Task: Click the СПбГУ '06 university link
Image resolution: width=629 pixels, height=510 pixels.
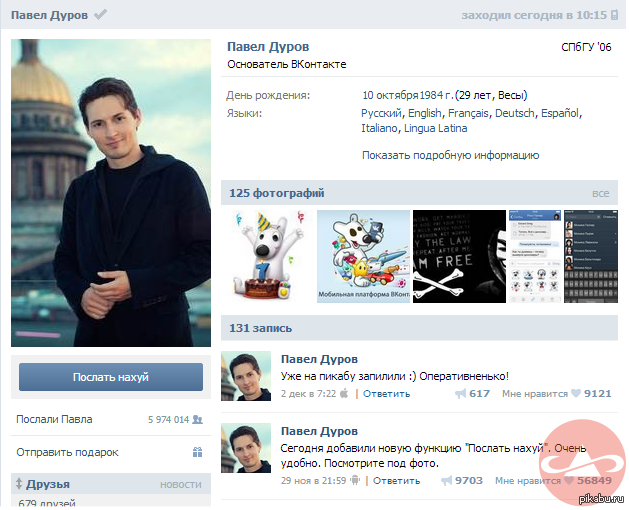Action: pos(587,47)
